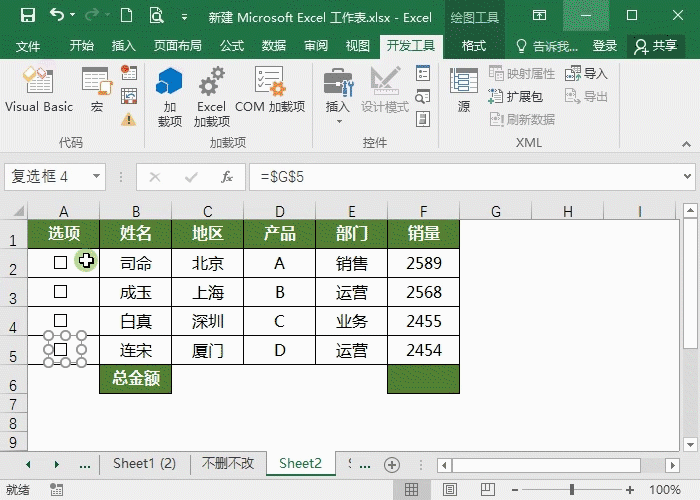Open the insert function fx dialog
700x500 pixels.
[227, 177]
